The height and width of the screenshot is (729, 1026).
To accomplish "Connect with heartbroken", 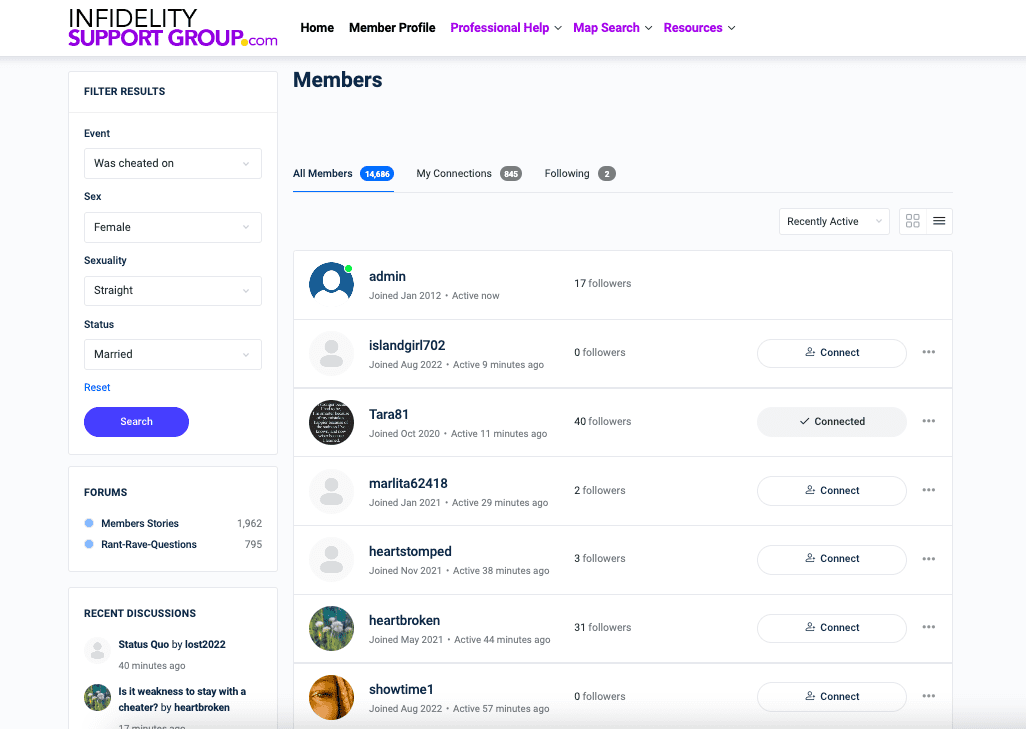I will [832, 628].
